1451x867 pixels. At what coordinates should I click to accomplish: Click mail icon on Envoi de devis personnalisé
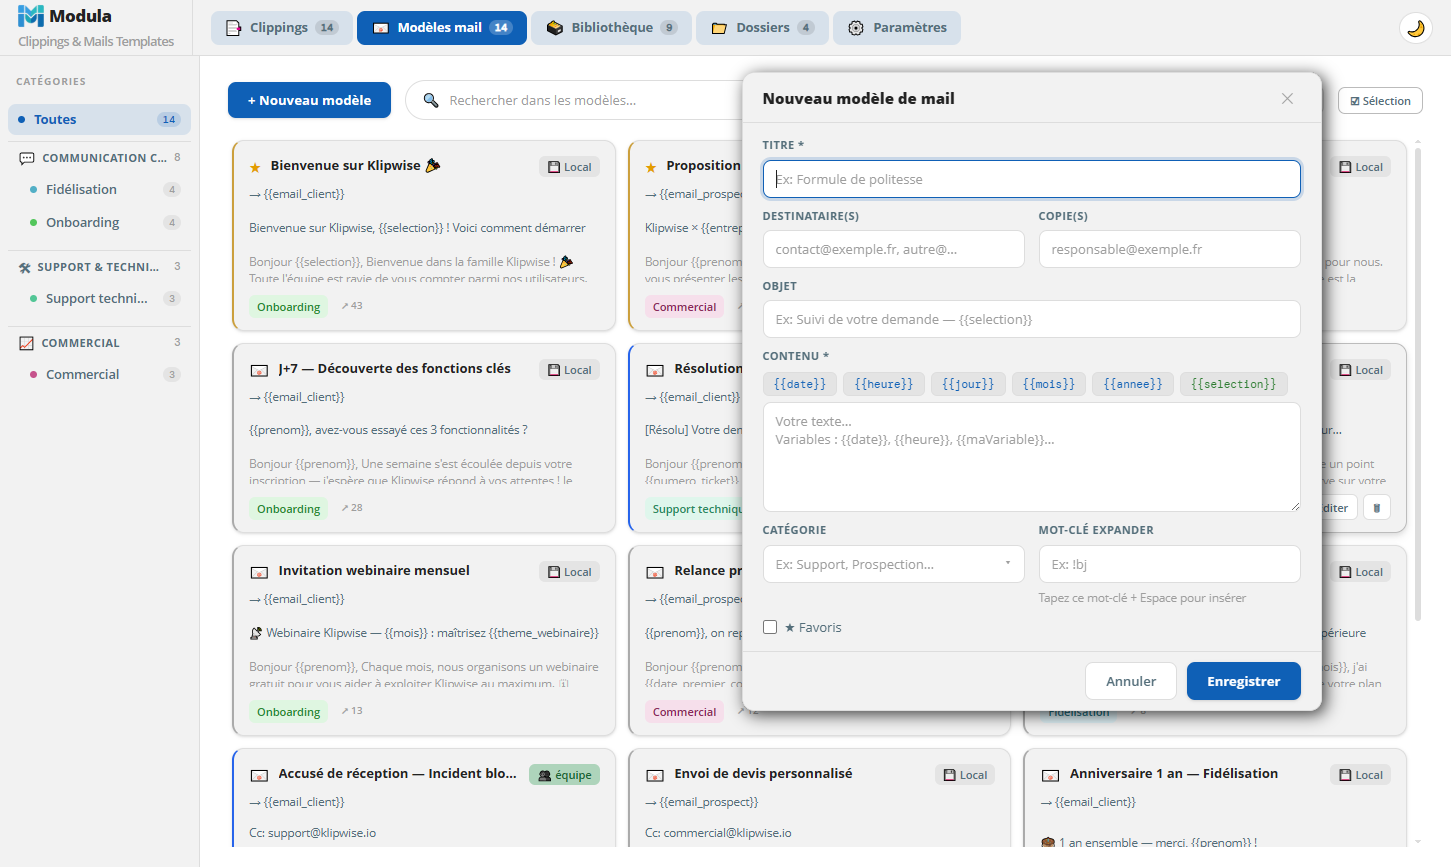pyautogui.click(x=655, y=775)
